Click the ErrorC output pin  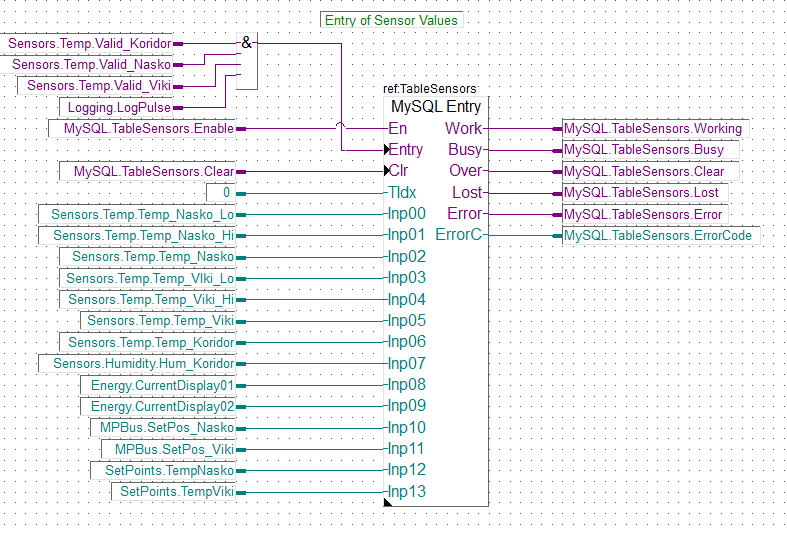(x=459, y=235)
